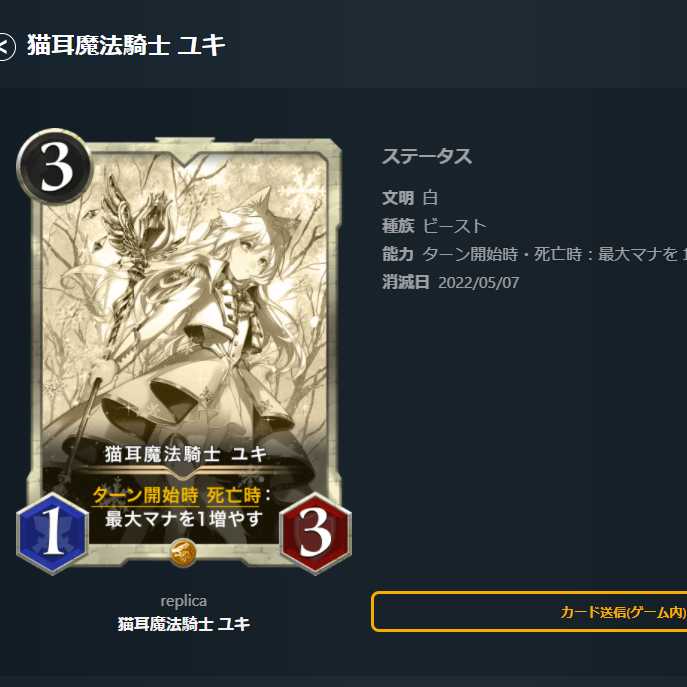Click the gold rarity emblem on card

click(x=183, y=552)
